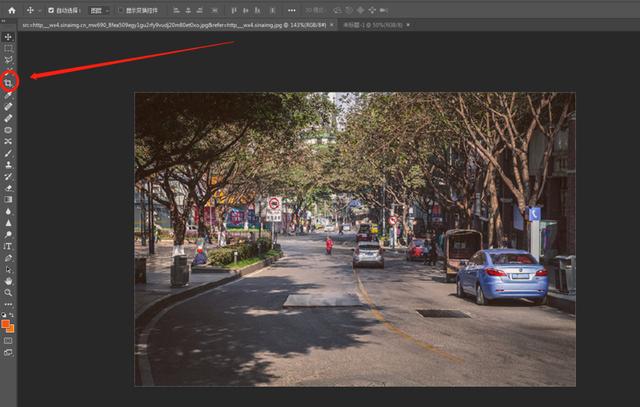Open the Move tool preset dropdown arrow
This screenshot has height=407, width=640.
38,10
